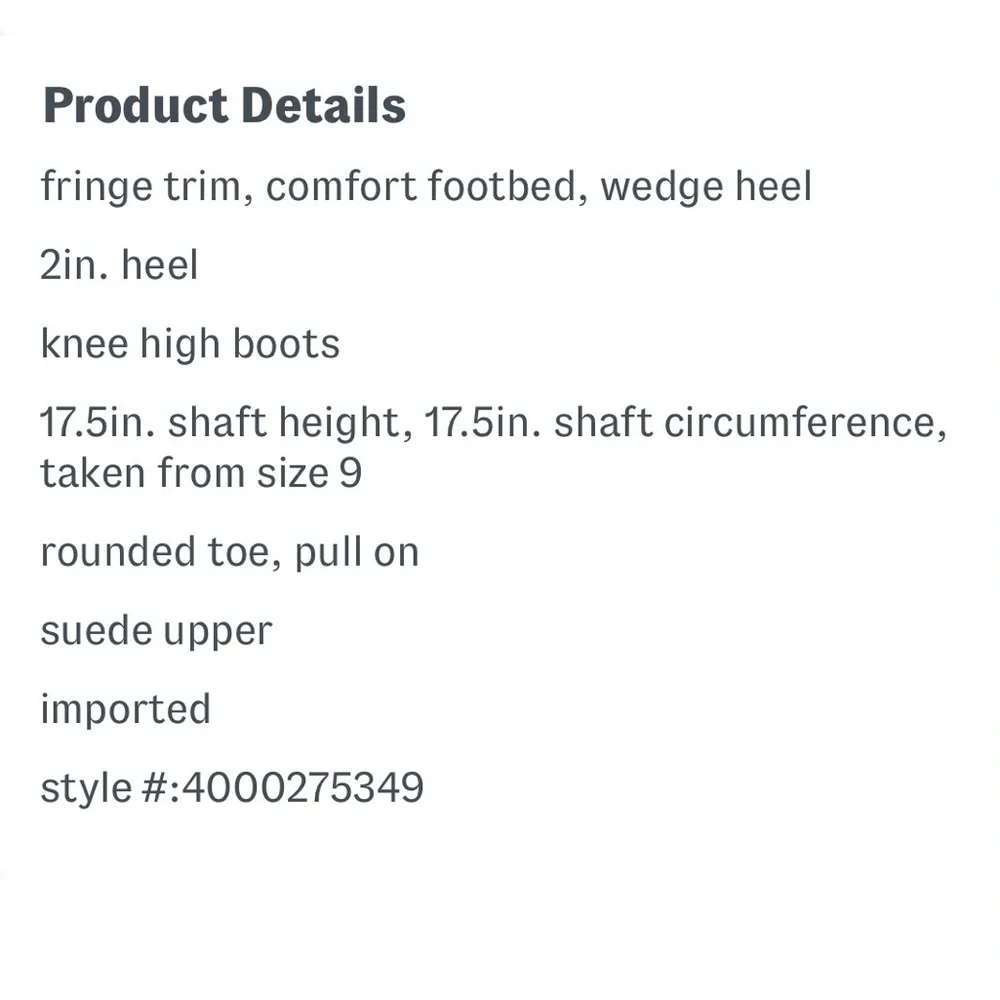Click the suede upper line
Screen dimensions: 1000x1000
156,633
